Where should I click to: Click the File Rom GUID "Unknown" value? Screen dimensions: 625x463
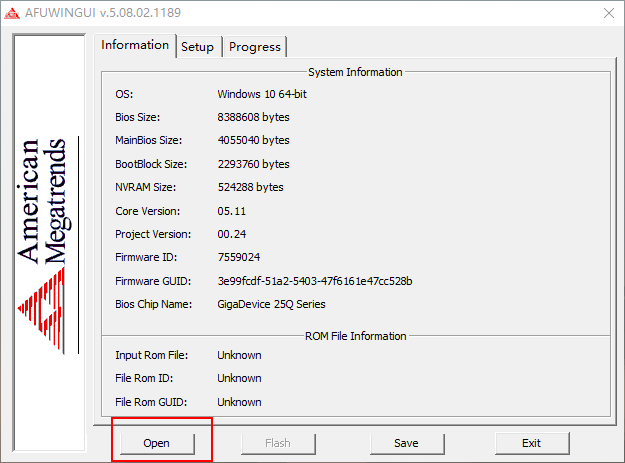[x=239, y=402]
